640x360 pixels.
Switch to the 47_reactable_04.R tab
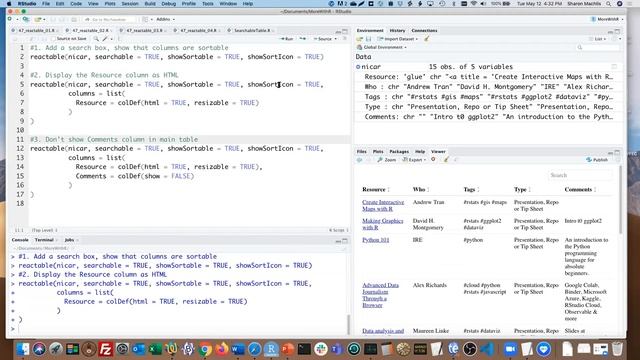pyautogui.click(x=198, y=30)
